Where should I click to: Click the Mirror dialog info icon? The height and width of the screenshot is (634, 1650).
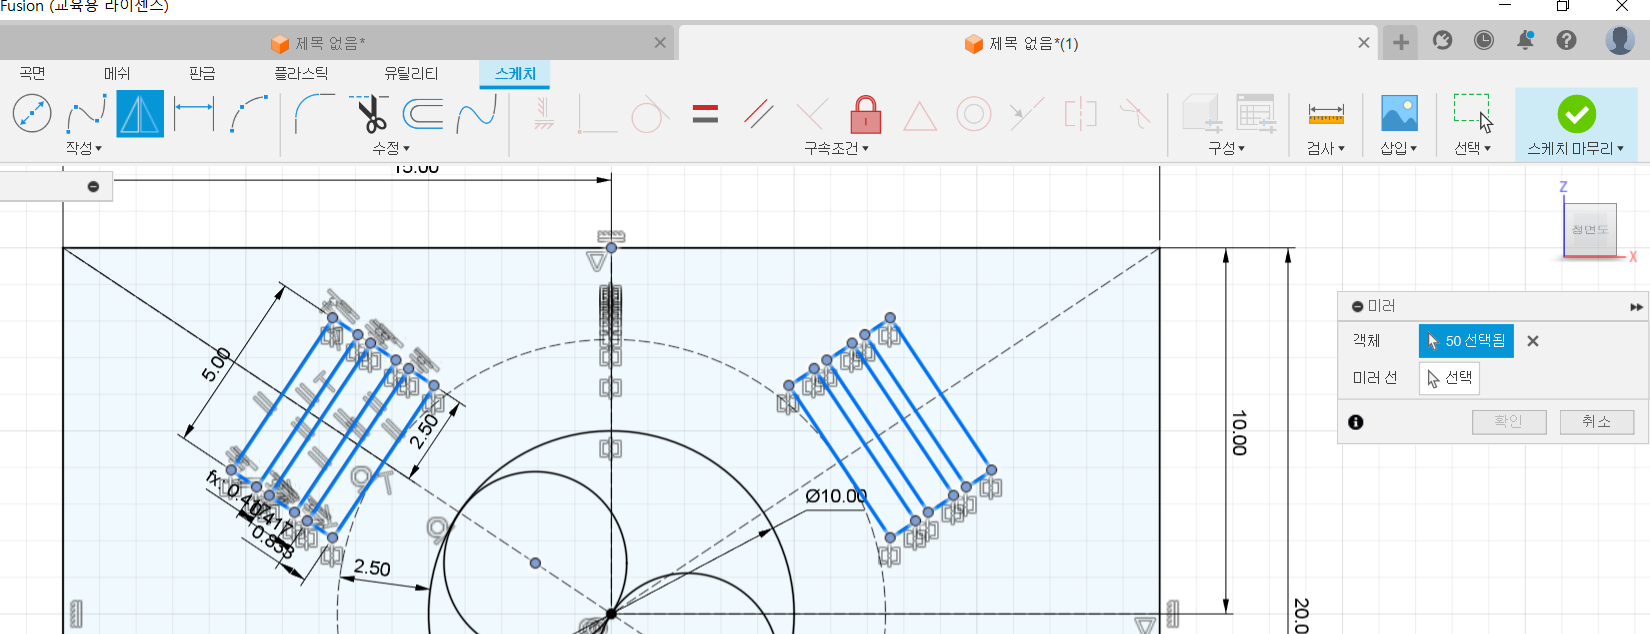tap(1356, 422)
